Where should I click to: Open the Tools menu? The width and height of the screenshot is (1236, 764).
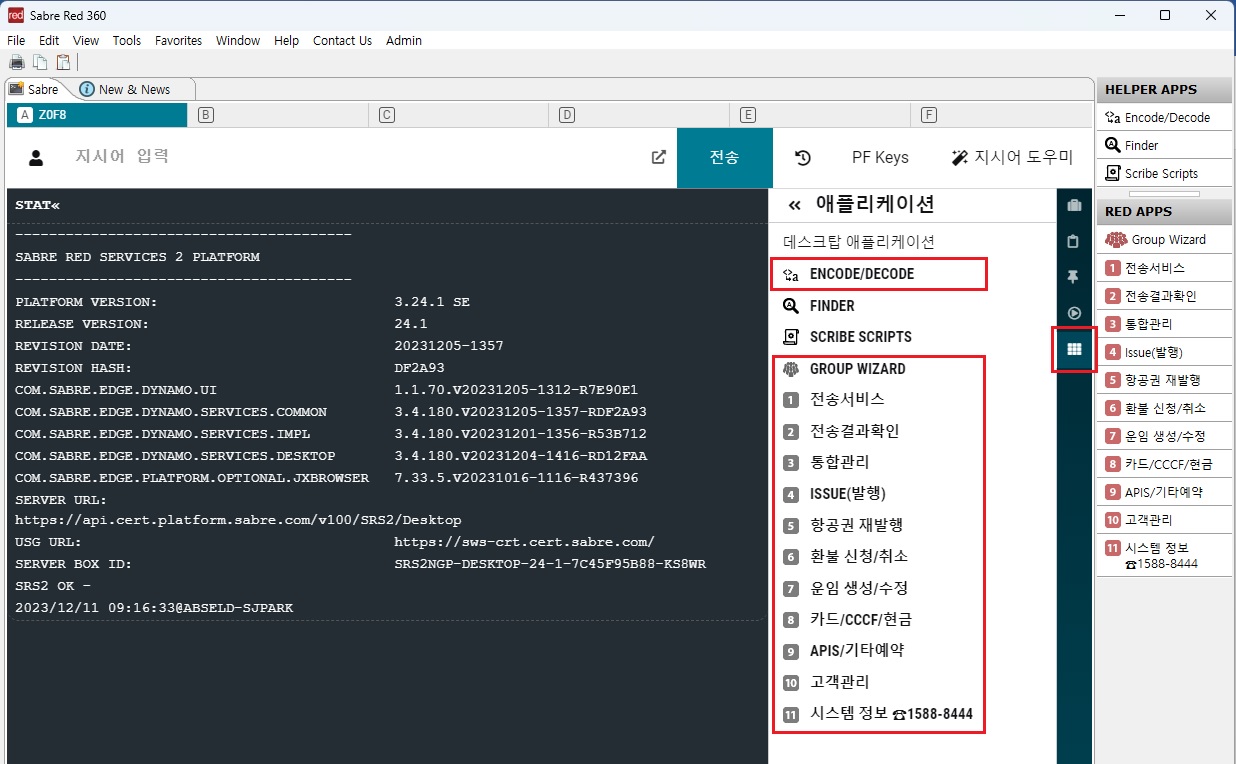[x=127, y=41]
